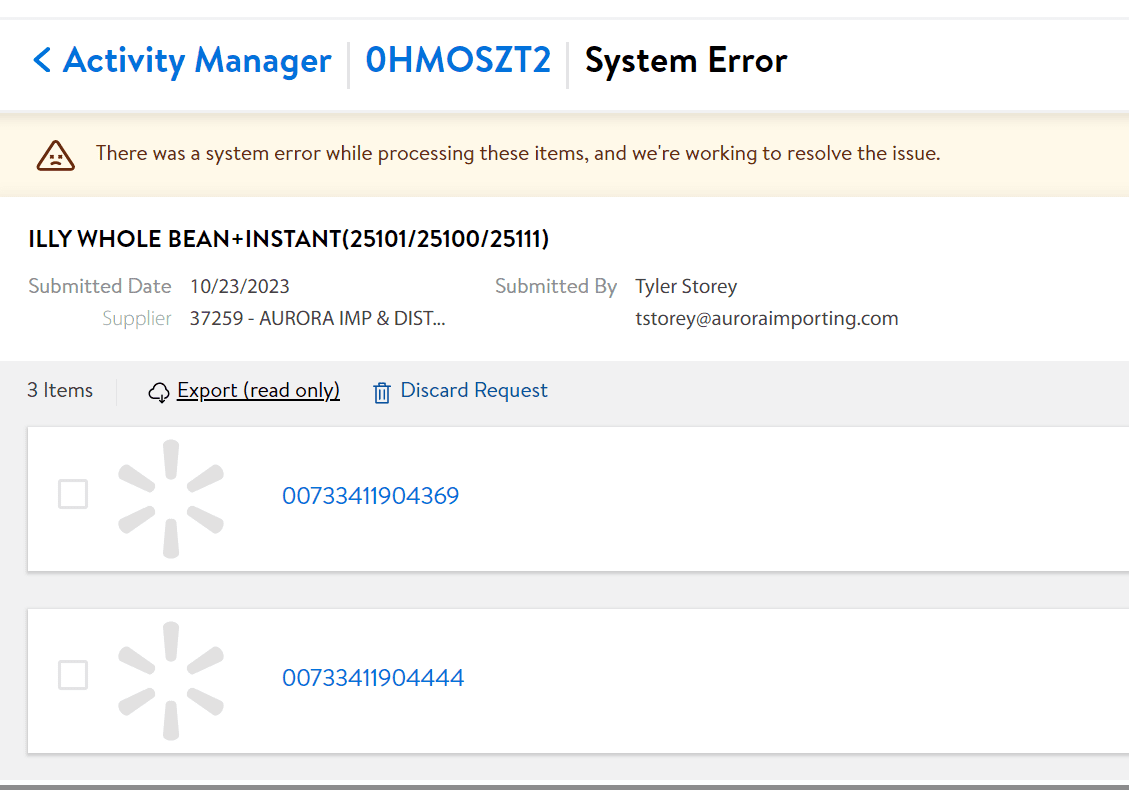Screen dimensions: 1129x790
Task: Click the sad-face warning triangle icon
Action: (55, 156)
